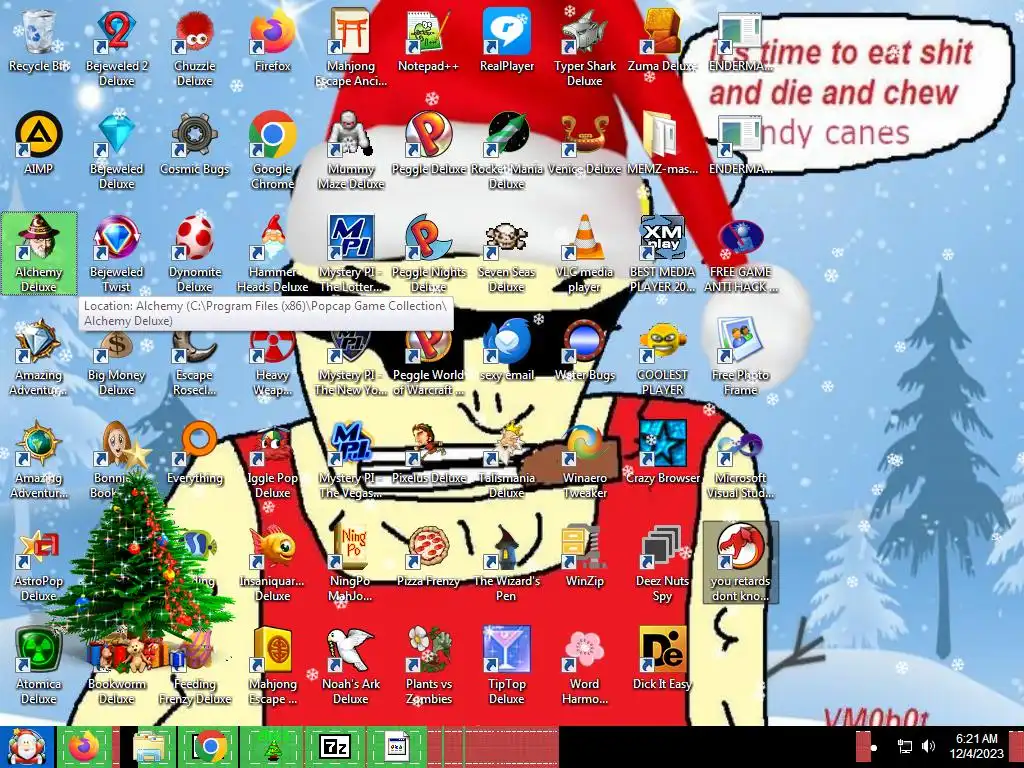Select Iggle Pop Deluxe icon
The height and width of the screenshot is (768, 1024).
pyautogui.click(x=272, y=460)
